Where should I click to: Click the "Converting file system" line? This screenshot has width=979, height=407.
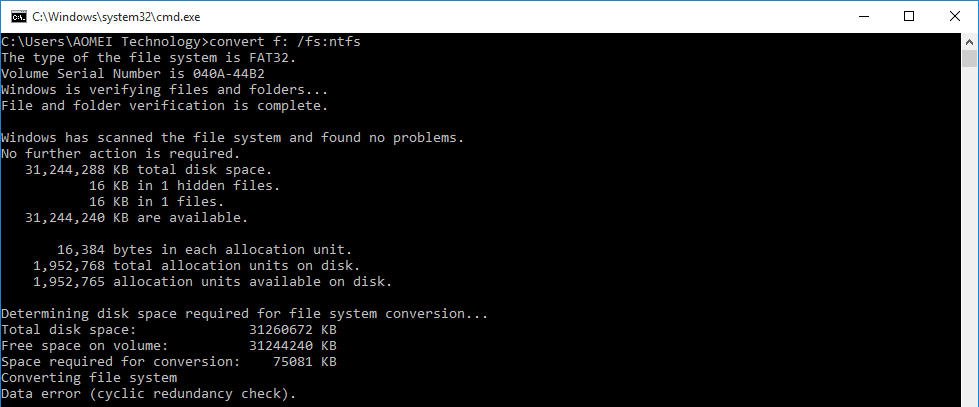click(x=89, y=377)
